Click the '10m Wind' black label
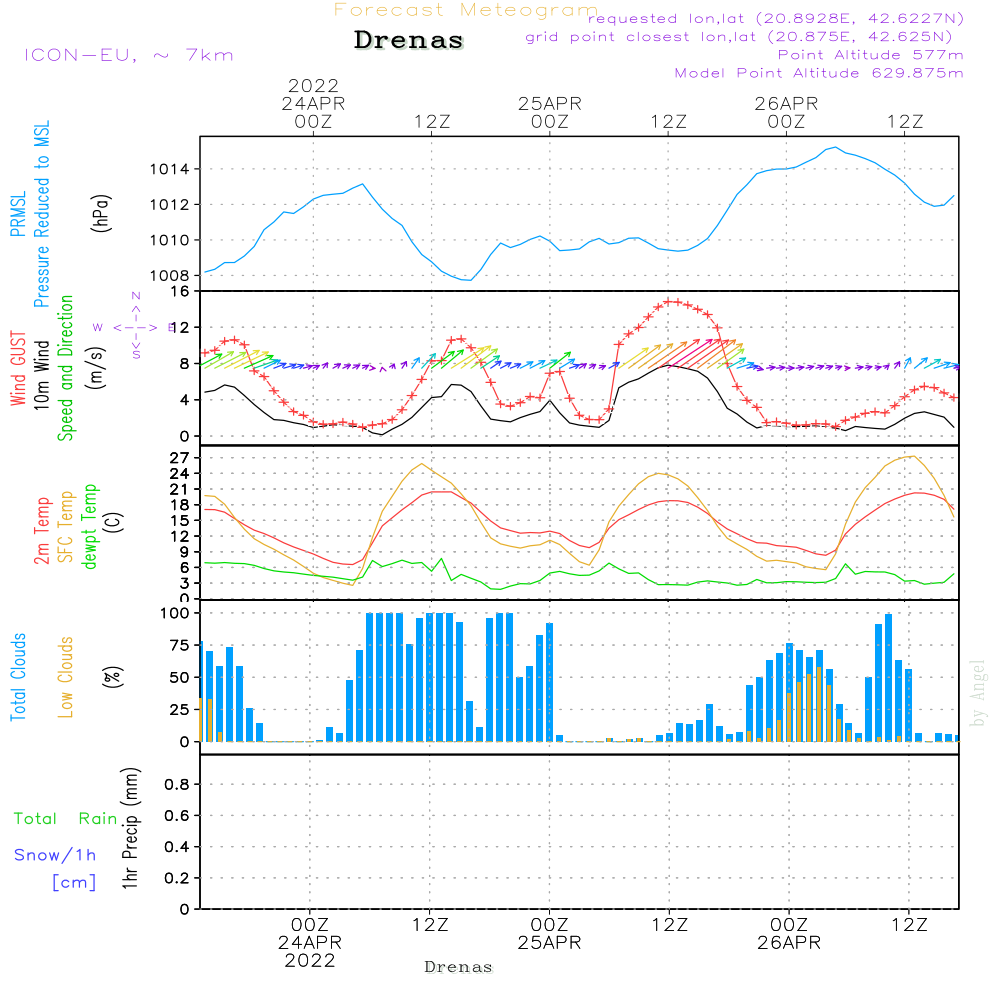 tap(41, 374)
